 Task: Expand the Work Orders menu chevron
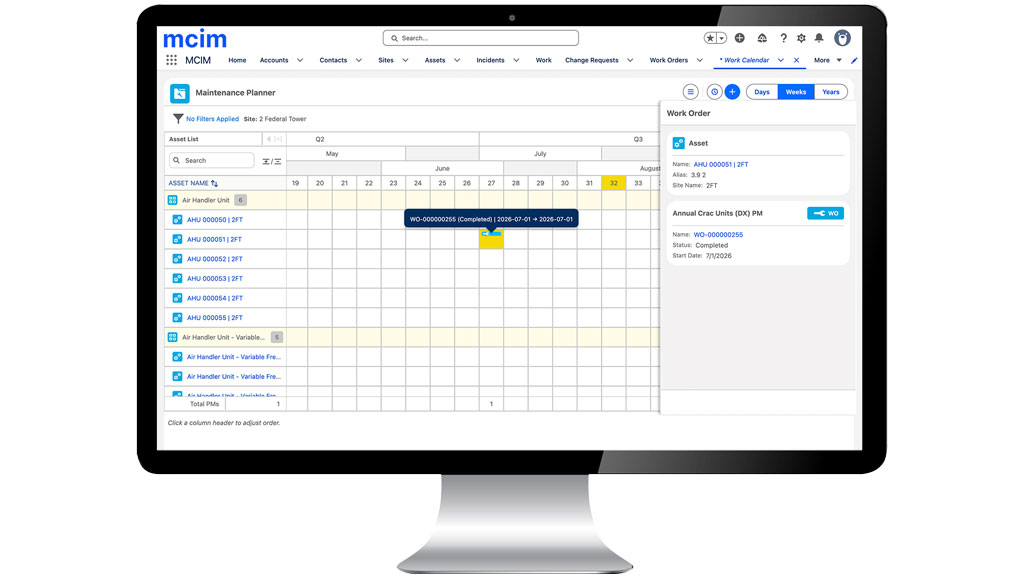(699, 60)
